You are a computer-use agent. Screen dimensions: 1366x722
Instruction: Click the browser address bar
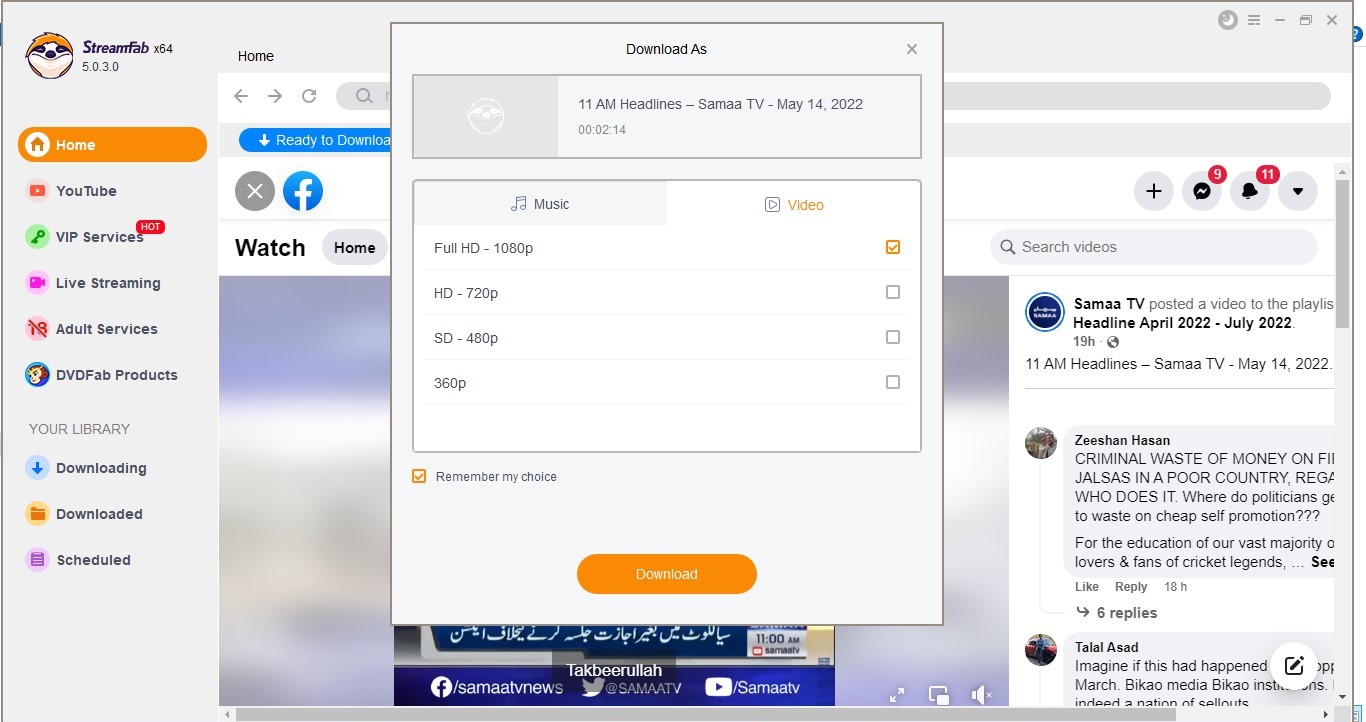pos(833,96)
